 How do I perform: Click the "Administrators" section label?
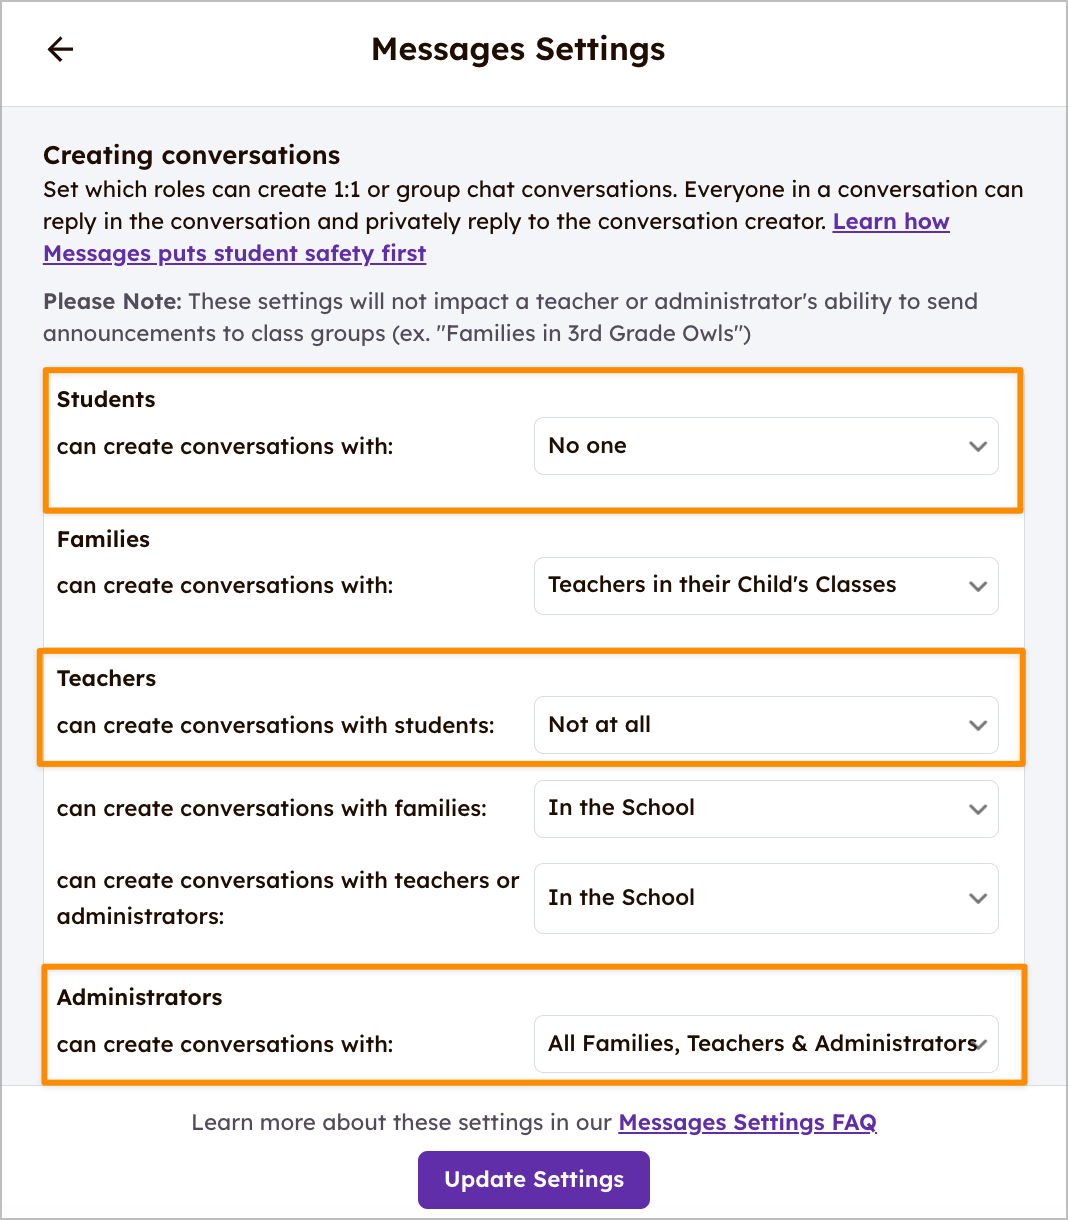140,997
